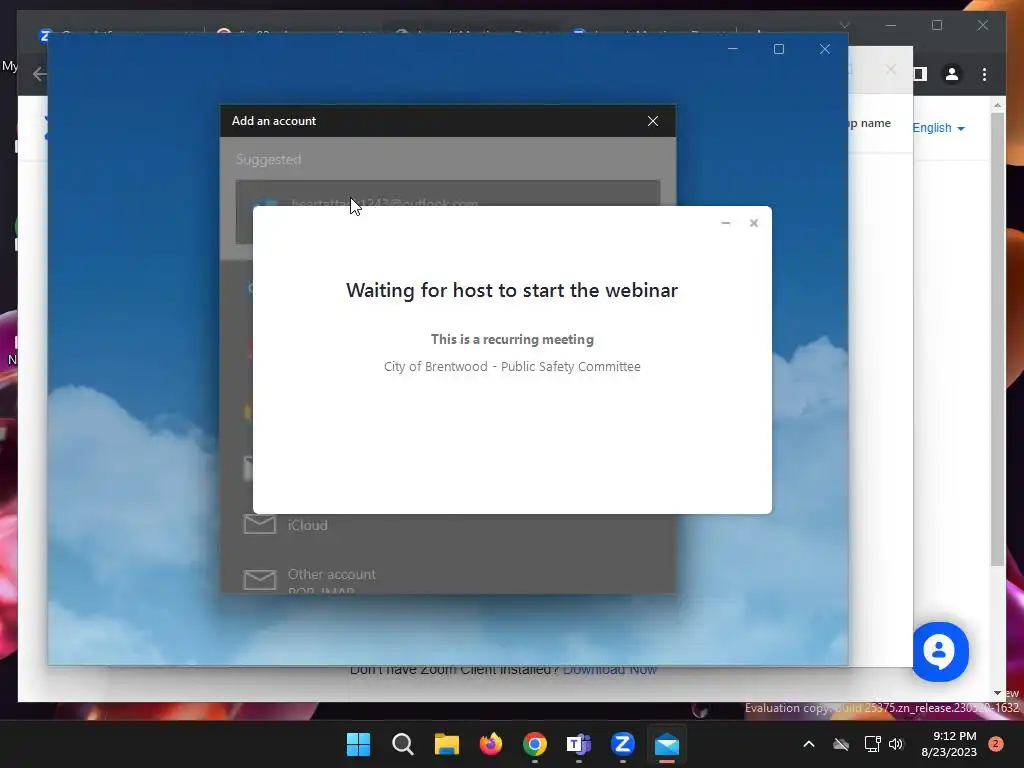Open English language dropdown in Chrome
The width and height of the screenshot is (1024, 768).
[938, 128]
